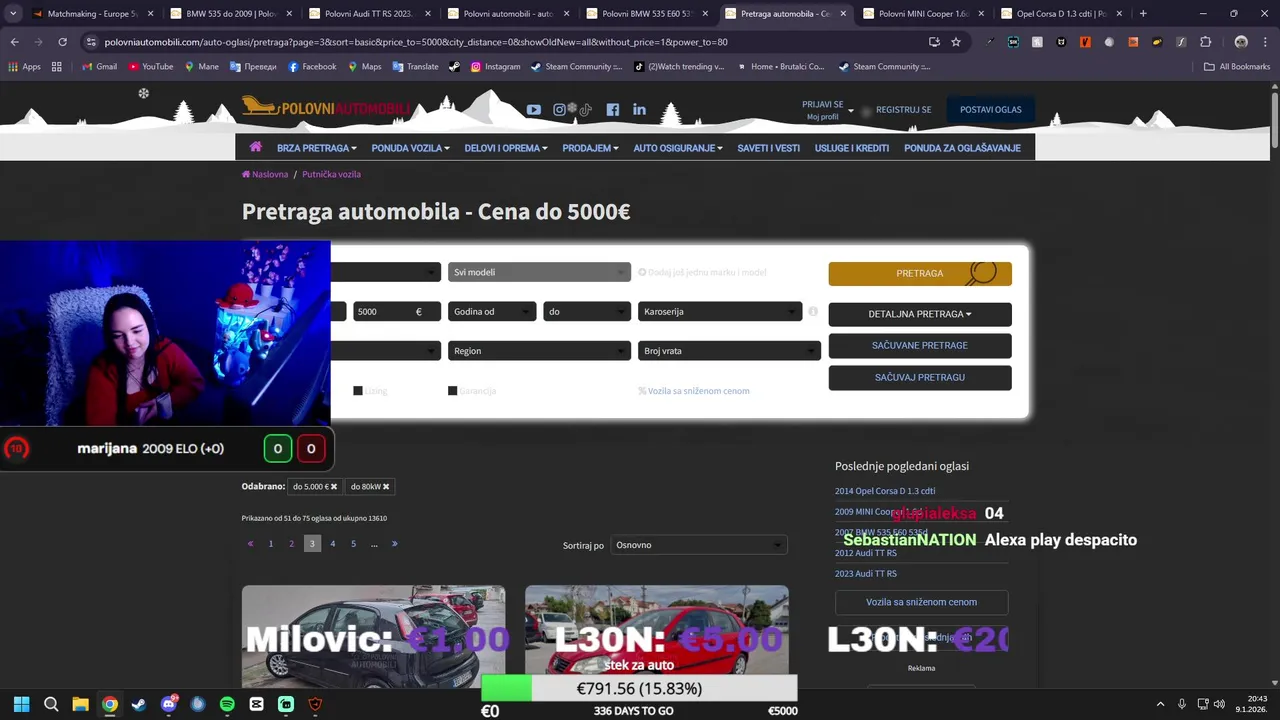Switch to the 'Opel Corsa D 1.3 cdti' tab

[1060, 14]
